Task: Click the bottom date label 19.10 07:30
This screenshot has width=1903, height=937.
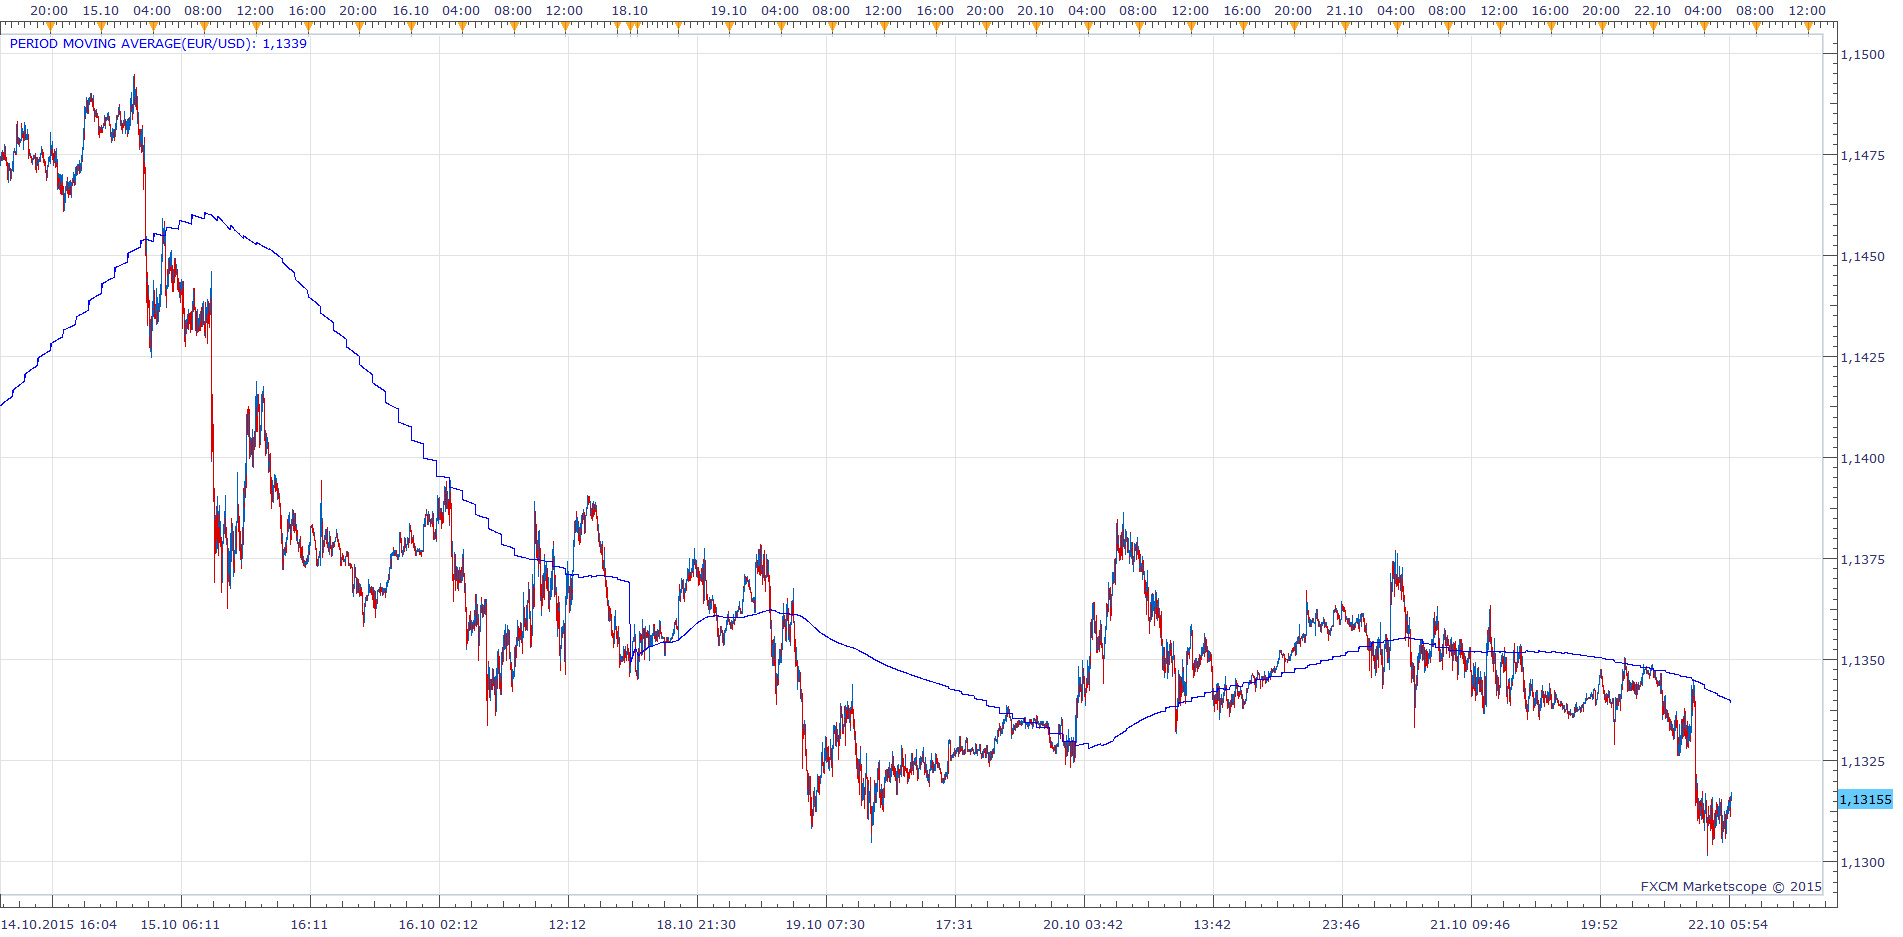Action: 825,924
